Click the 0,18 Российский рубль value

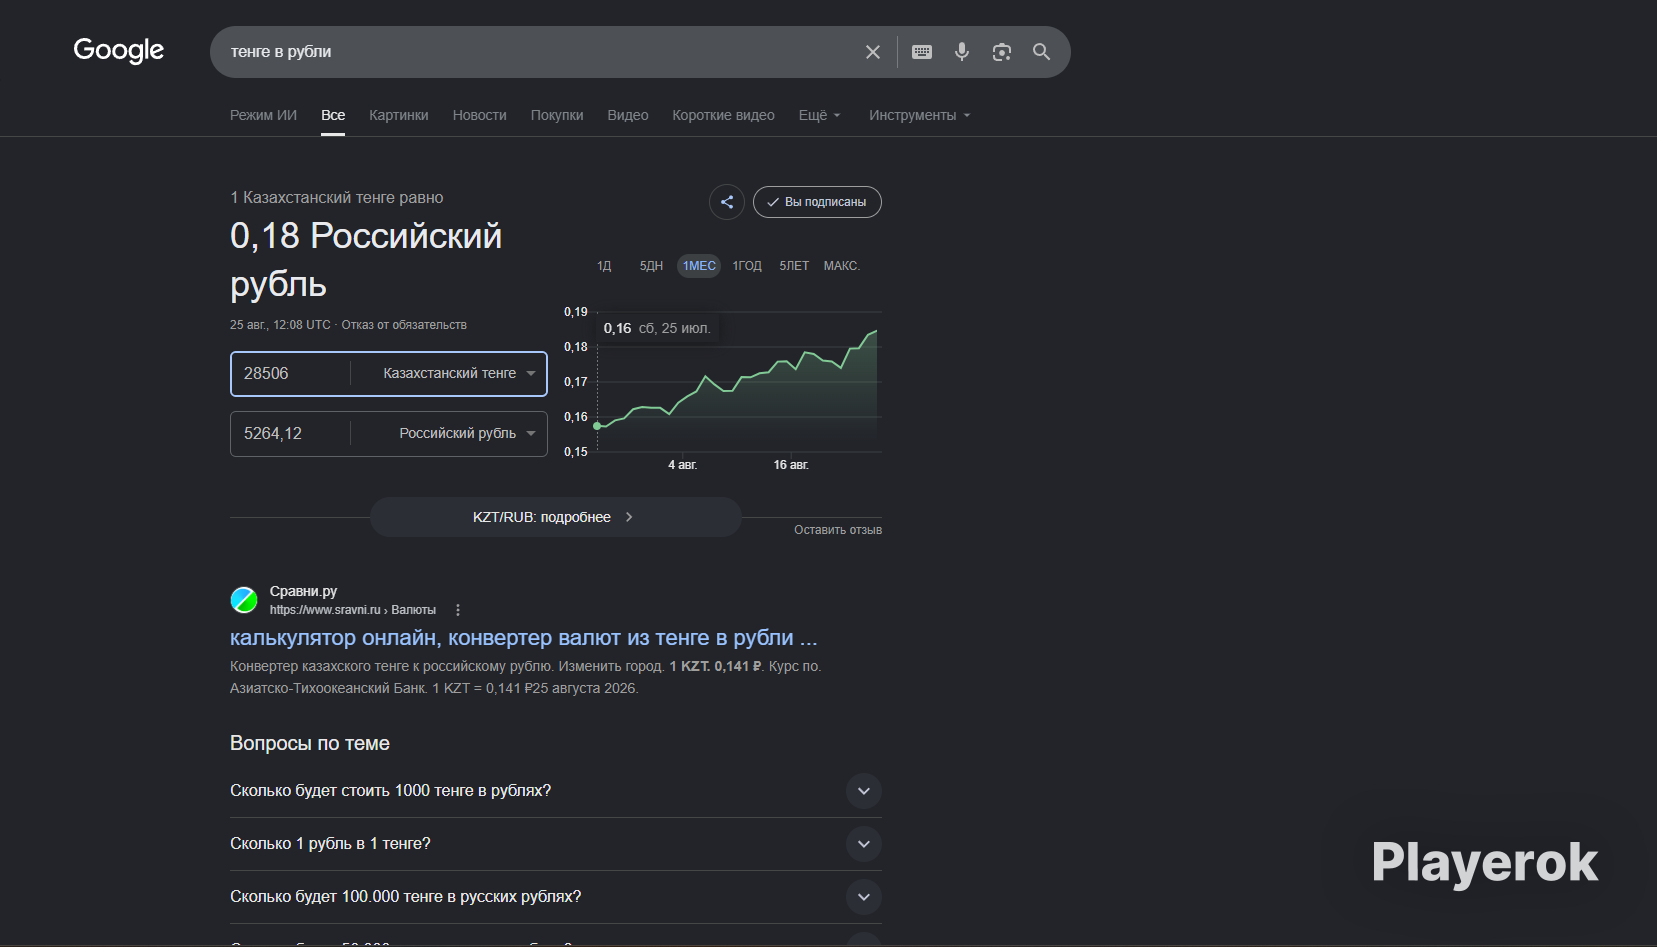[x=366, y=260]
